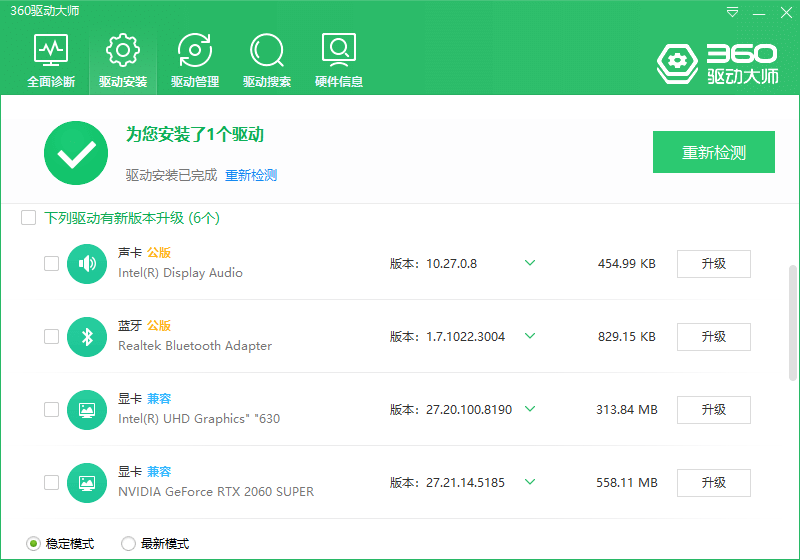This screenshot has height=560, width=800.
Task: Click the Realtek Bluetooth Adapter name
Action: click(195, 346)
